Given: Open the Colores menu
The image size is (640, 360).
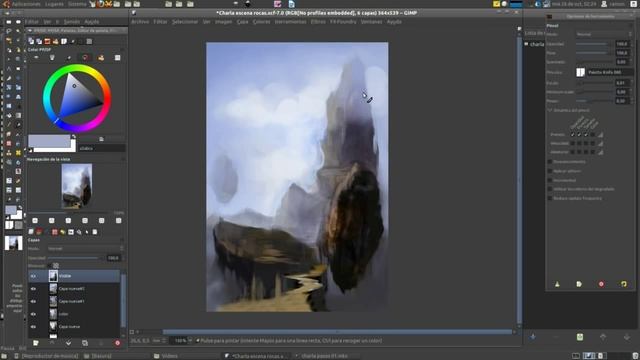Looking at the screenshot, I should [261, 22].
